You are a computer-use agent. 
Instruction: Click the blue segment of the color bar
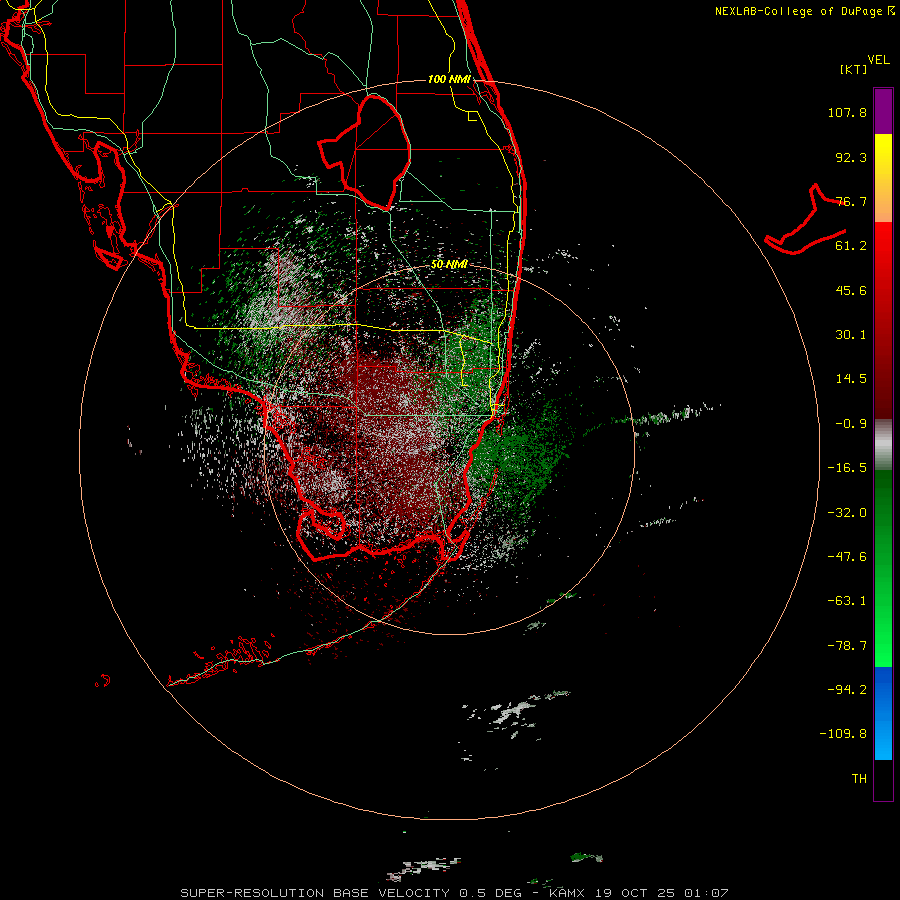[x=883, y=713]
